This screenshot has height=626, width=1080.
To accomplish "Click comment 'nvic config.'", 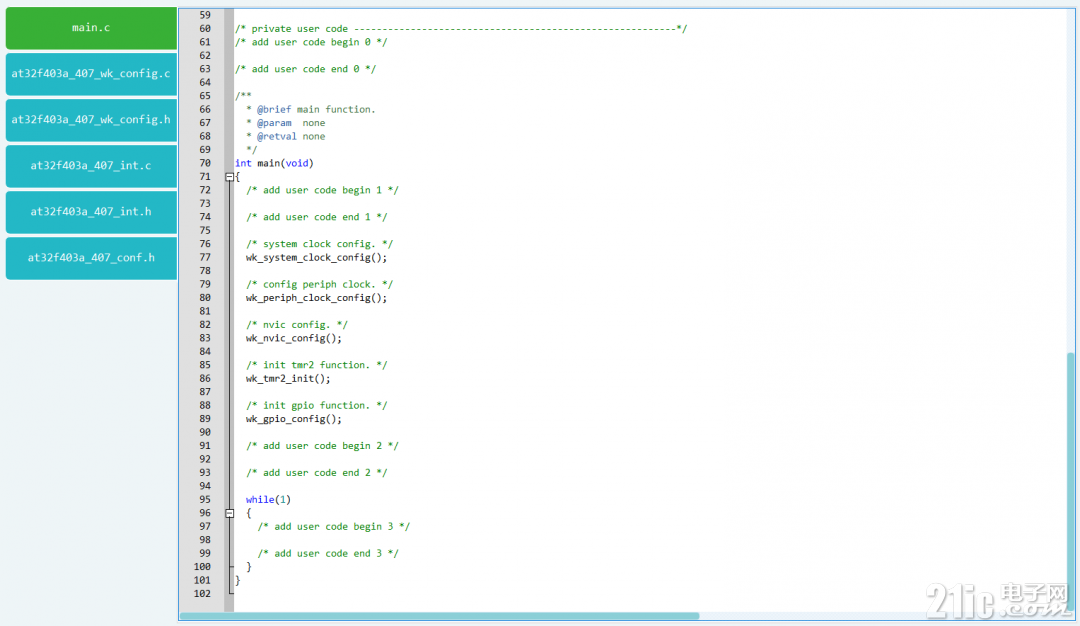I will (x=297, y=325).
